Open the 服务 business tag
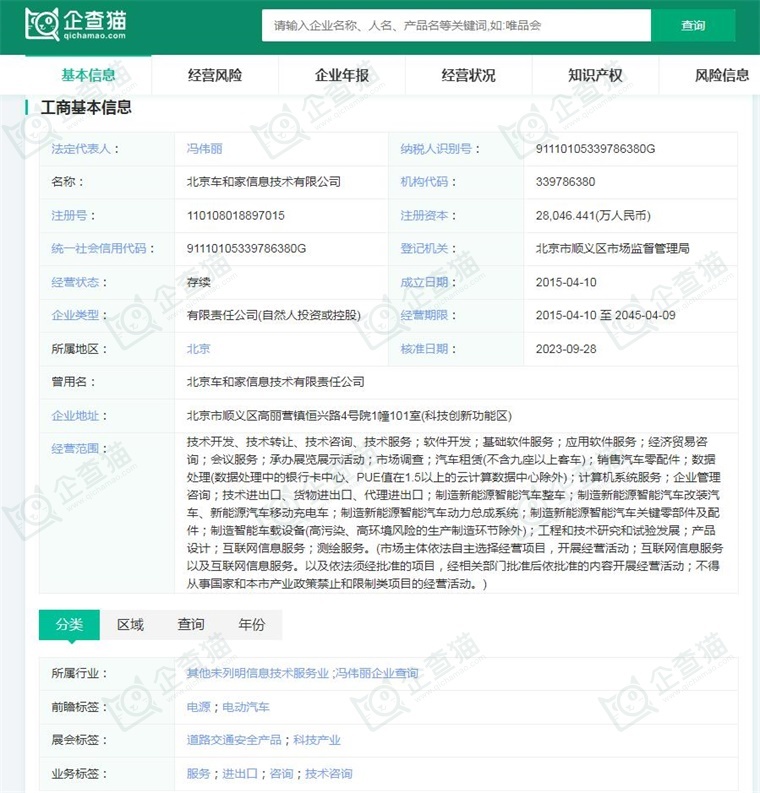 click(x=198, y=774)
